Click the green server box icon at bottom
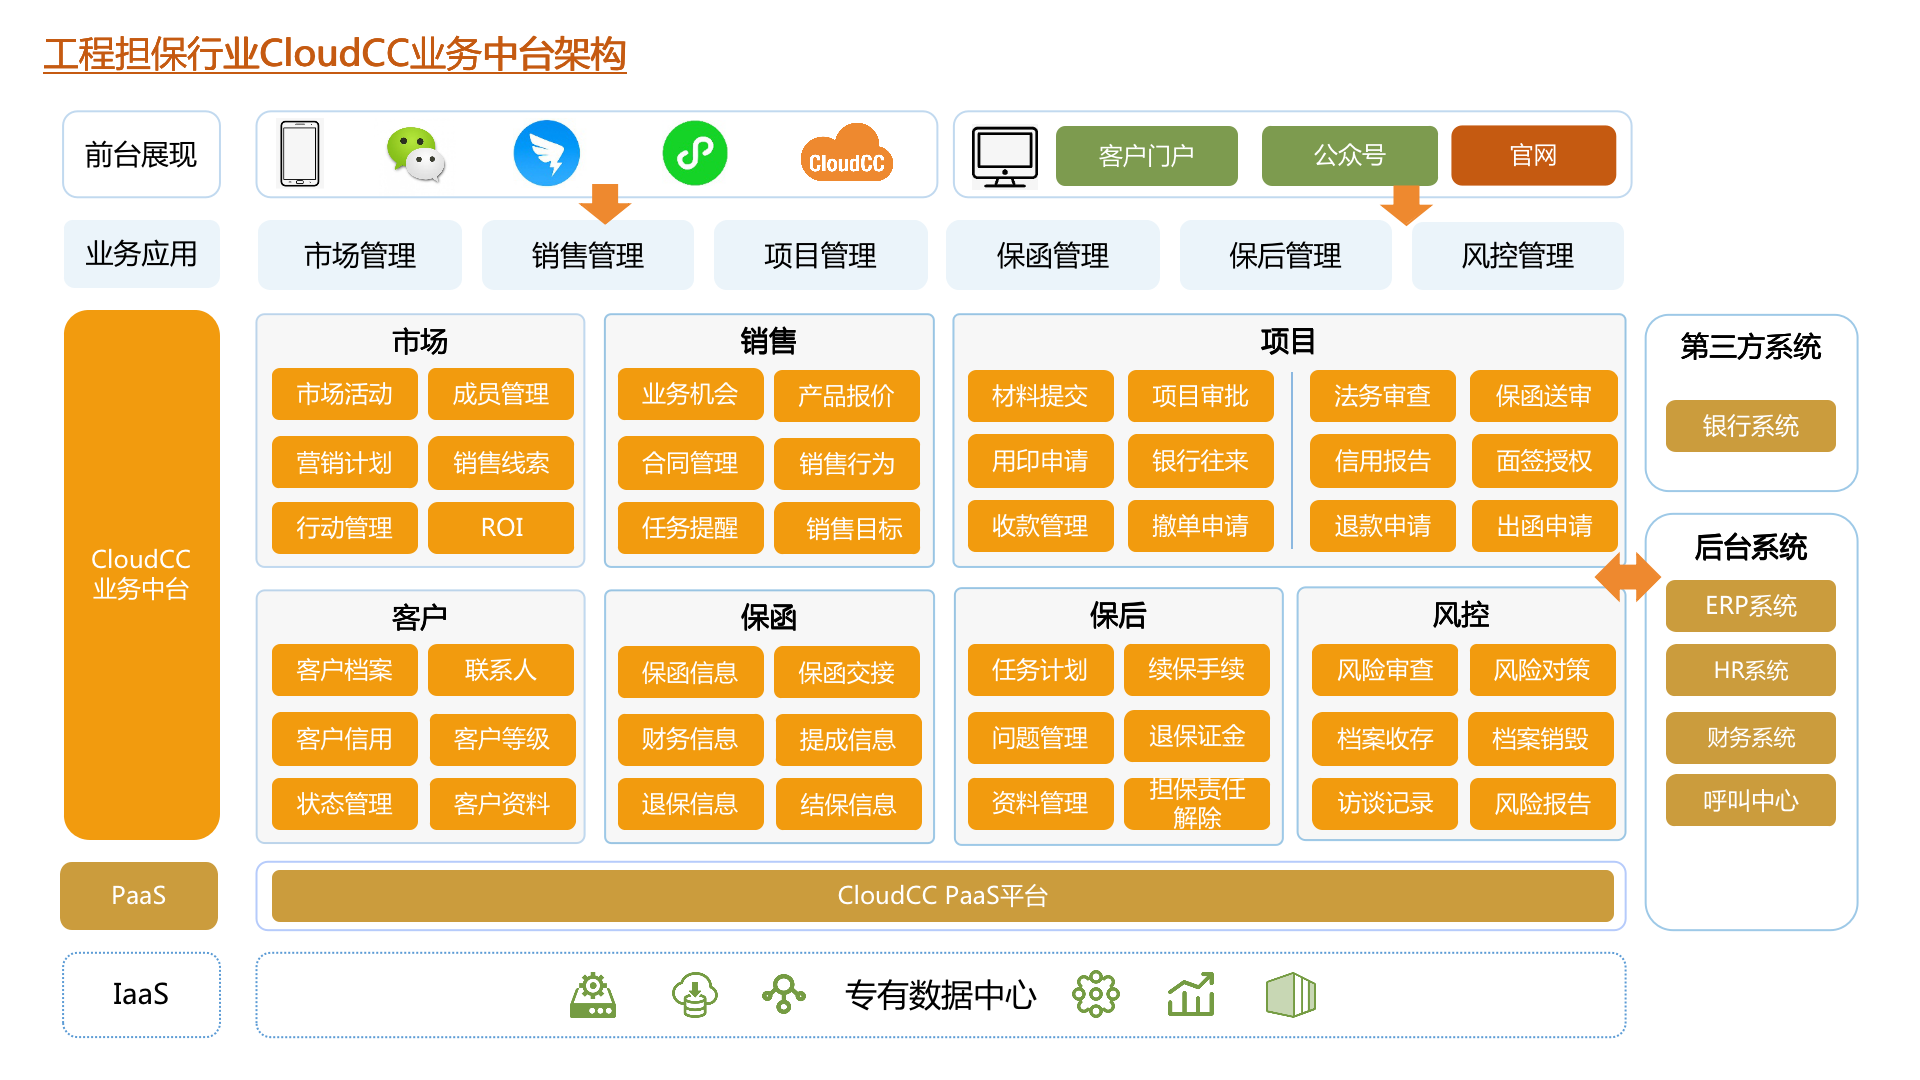Image resolution: width=1920 pixels, height=1080 pixels. point(1290,995)
